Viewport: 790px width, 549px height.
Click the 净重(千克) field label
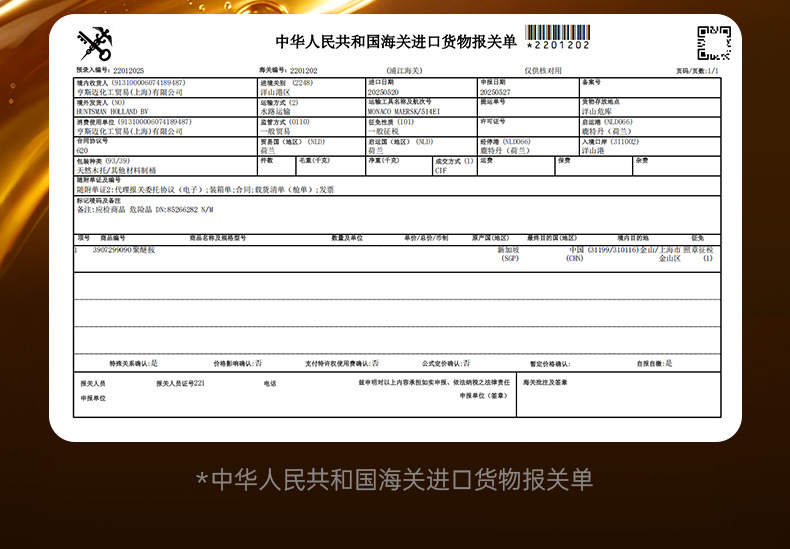coord(383,160)
